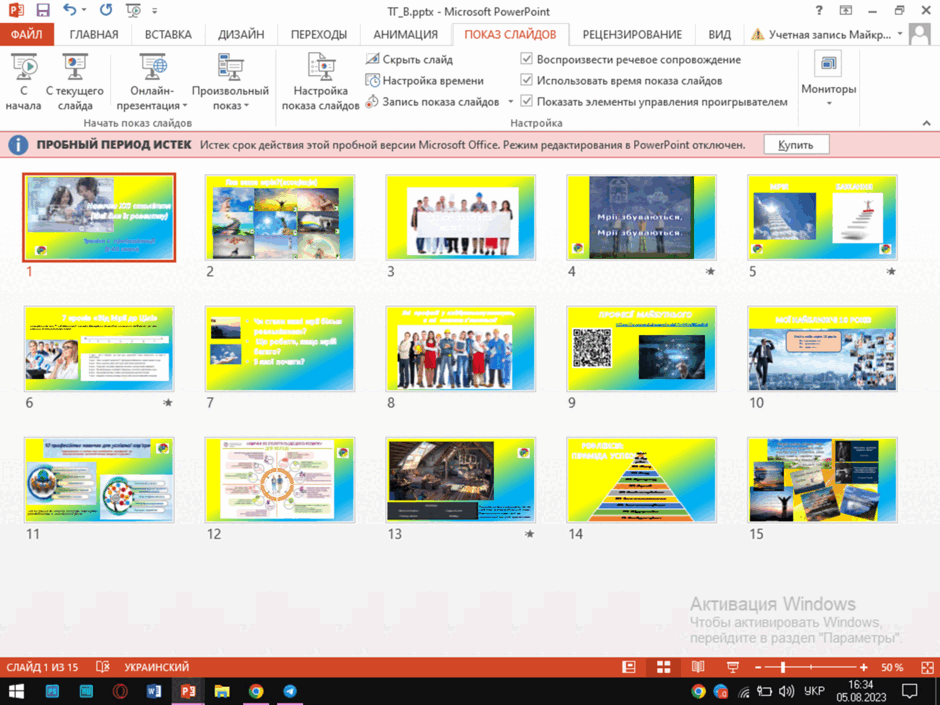Open Slide show setup (Настройка показа слайдов)
This screenshot has width=940, height=705.
click(x=321, y=82)
